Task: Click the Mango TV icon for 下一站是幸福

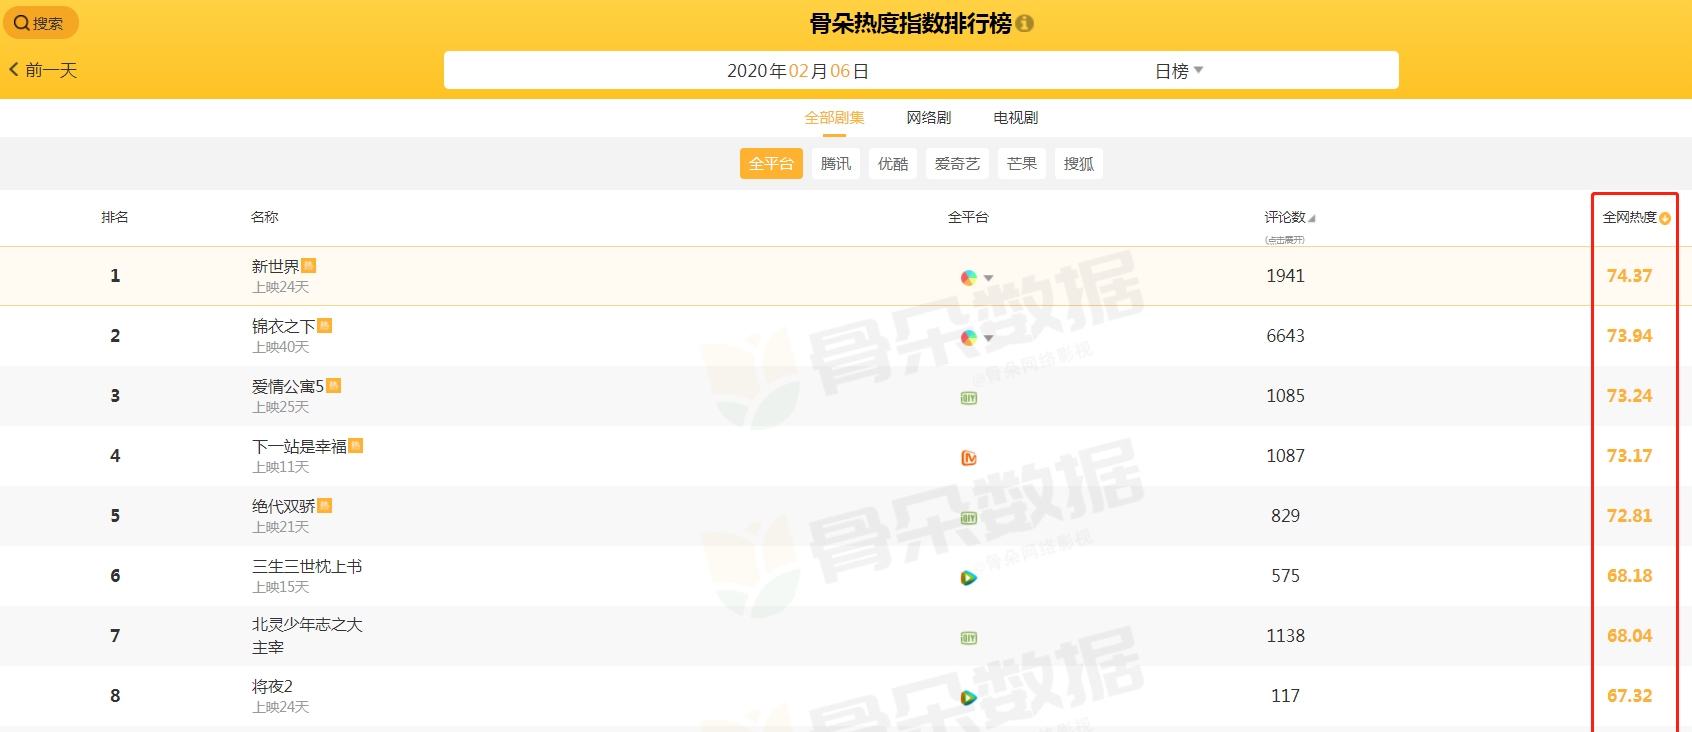Action: [x=968, y=458]
